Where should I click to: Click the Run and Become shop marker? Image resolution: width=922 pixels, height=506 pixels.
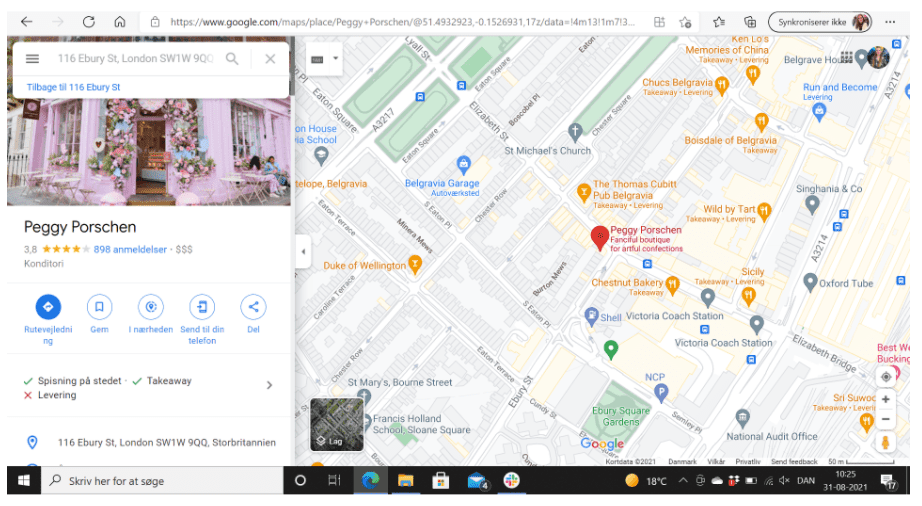(x=819, y=113)
